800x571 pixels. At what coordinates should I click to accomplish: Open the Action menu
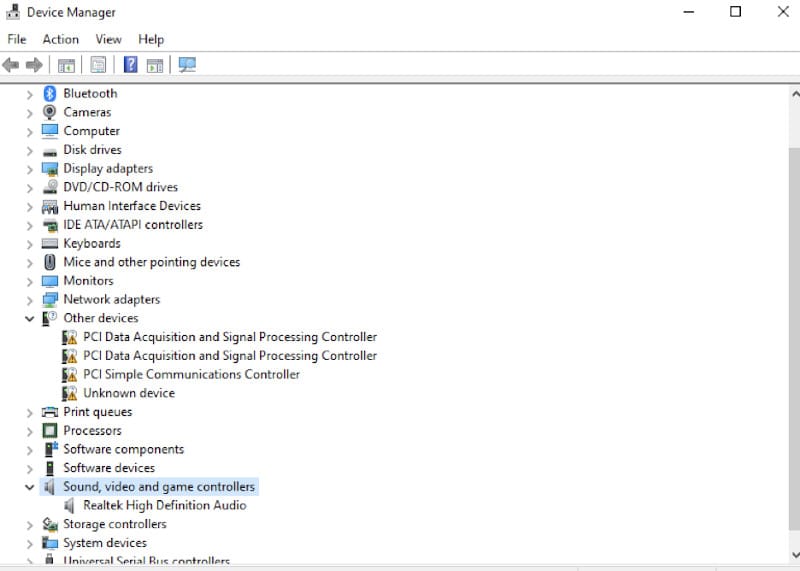tap(61, 39)
